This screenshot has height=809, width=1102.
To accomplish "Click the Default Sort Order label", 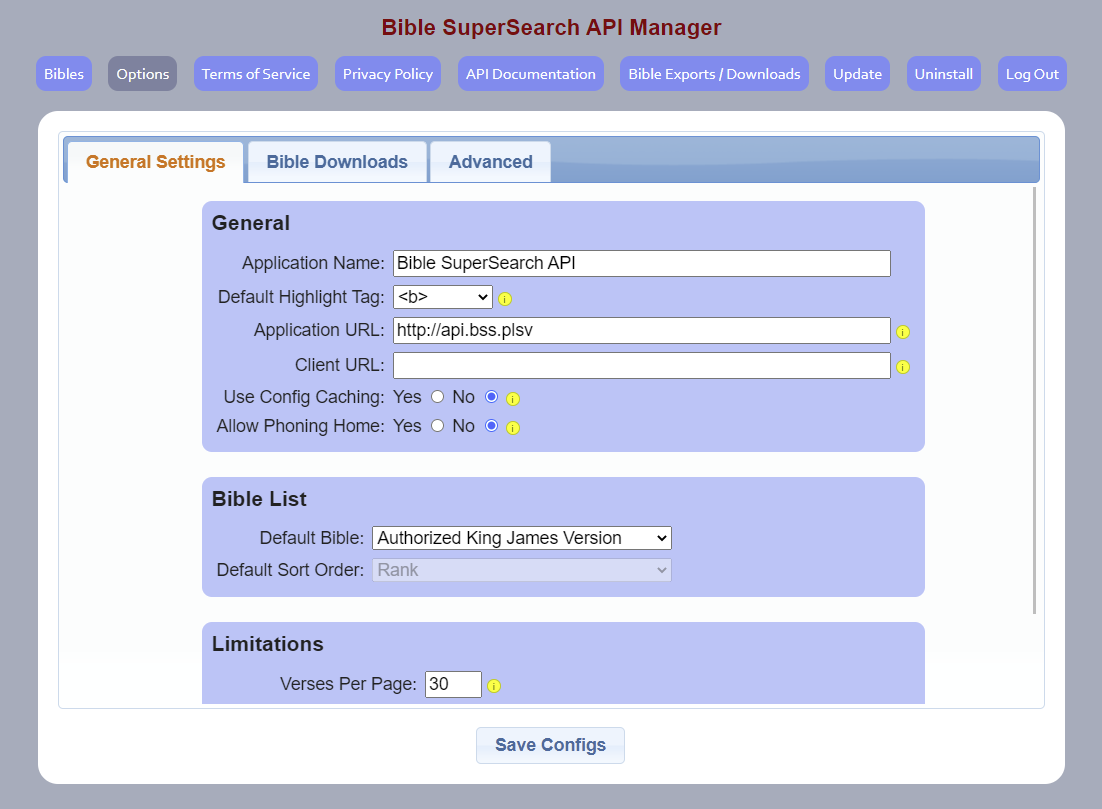I will [290, 570].
